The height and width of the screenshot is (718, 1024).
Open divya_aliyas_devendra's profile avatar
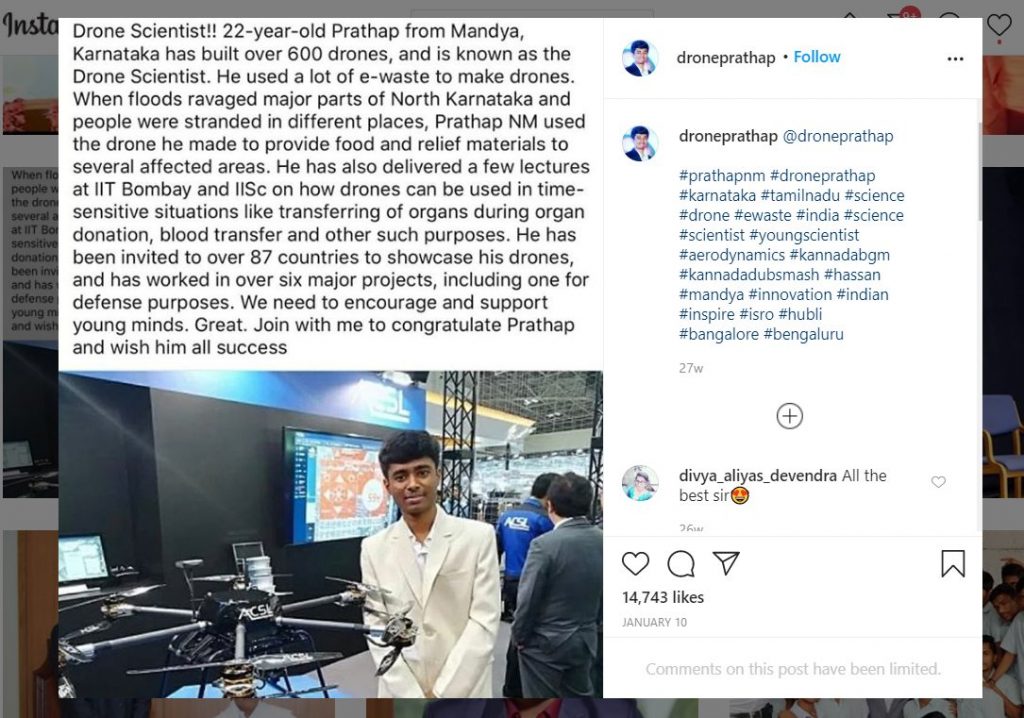click(640, 483)
